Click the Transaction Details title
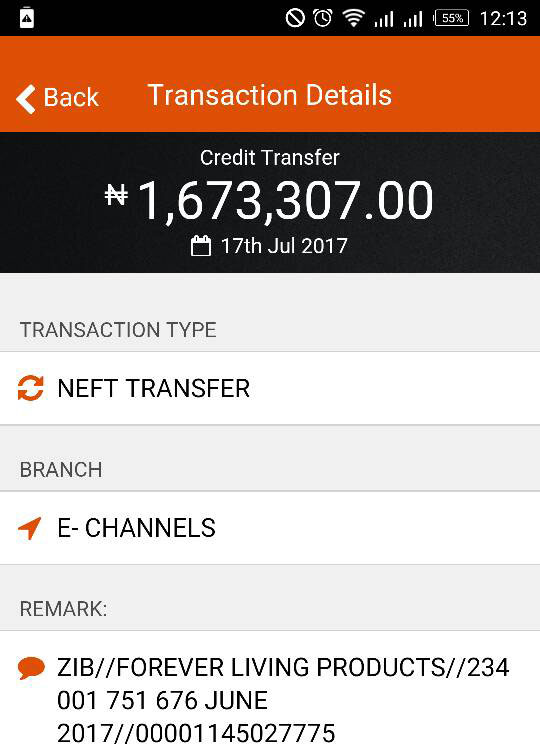Screen dimensions: 540x756 point(270,94)
